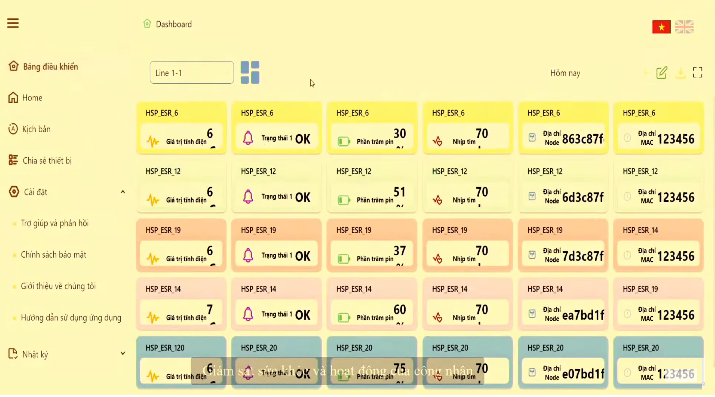Screen dimensions: 715x397
Task: Click HSP_ESR_14 node address icon
Action: [532, 314]
